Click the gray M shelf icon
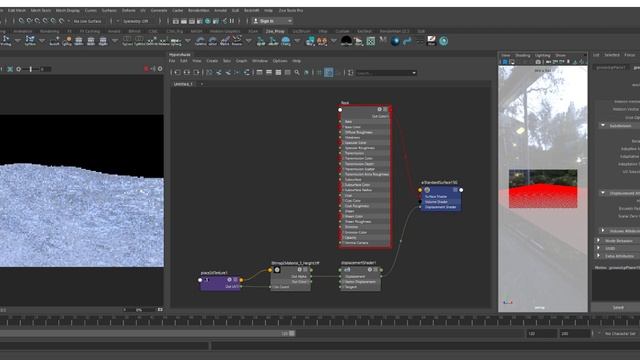Viewport: 640px width, 360px height. [x=383, y=40]
